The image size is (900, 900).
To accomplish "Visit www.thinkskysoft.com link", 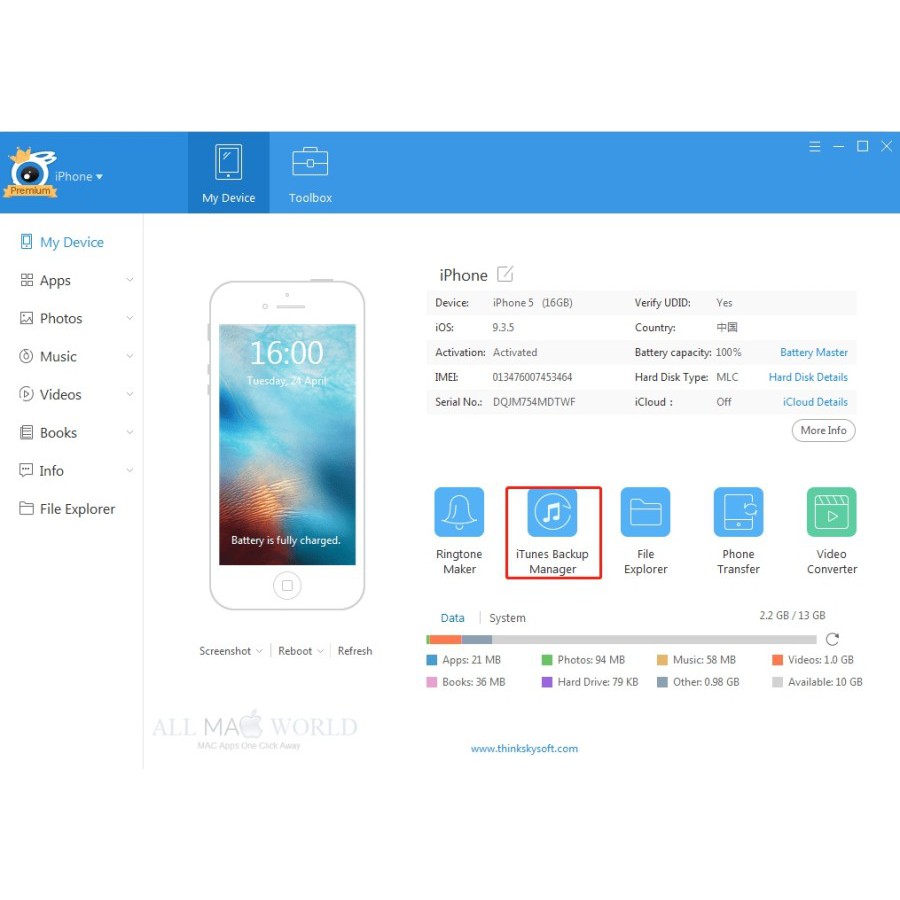I will (x=524, y=748).
